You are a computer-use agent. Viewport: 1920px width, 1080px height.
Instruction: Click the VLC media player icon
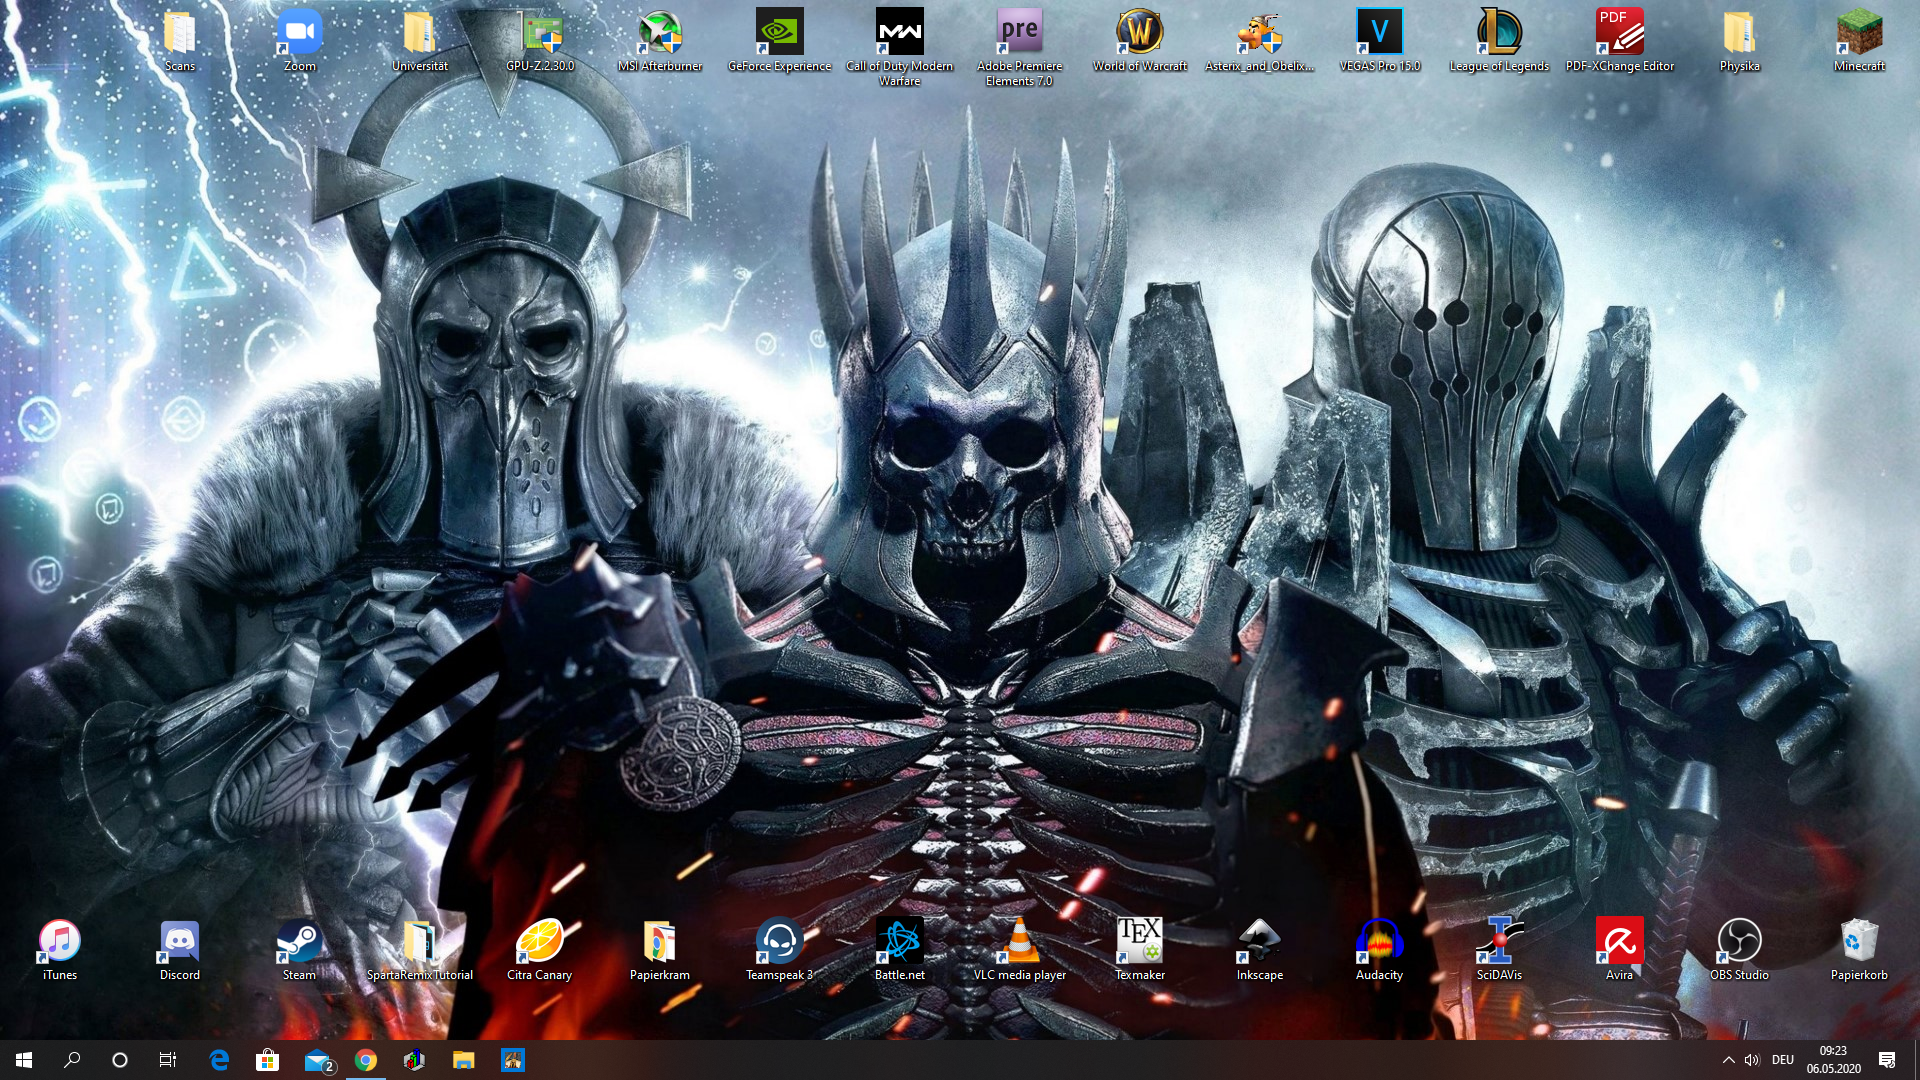click(x=1020, y=950)
